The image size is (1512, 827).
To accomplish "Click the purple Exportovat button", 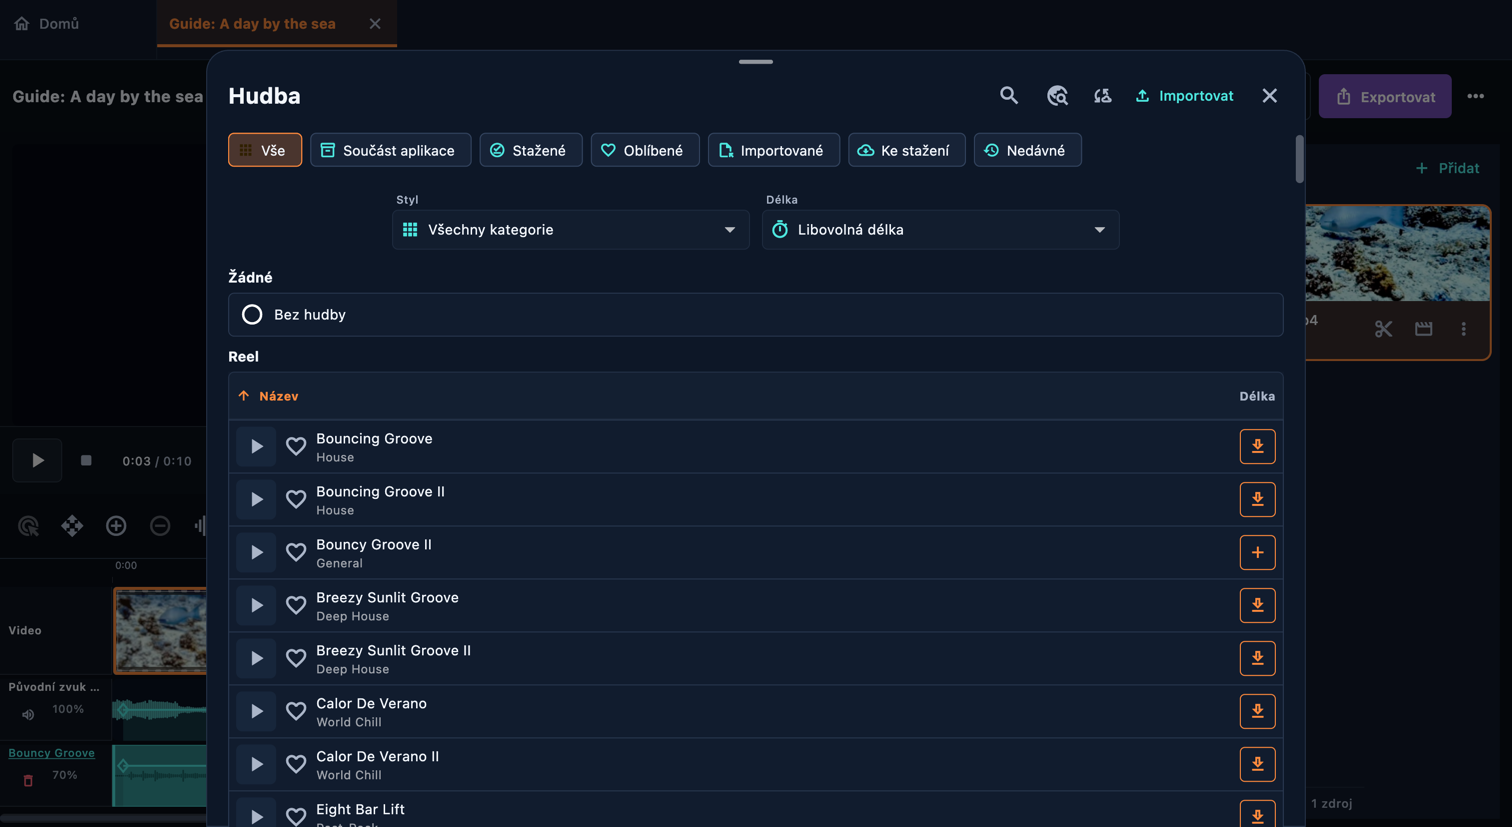I will [x=1385, y=96].
